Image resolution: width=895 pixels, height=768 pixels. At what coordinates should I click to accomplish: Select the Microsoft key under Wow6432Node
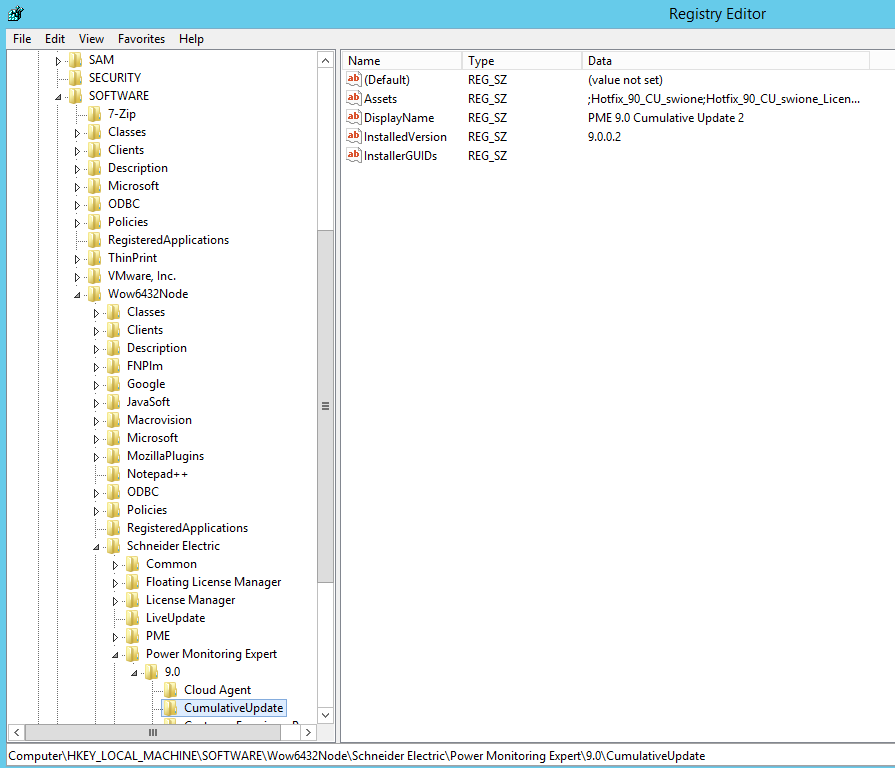click(x=152, y=438)
